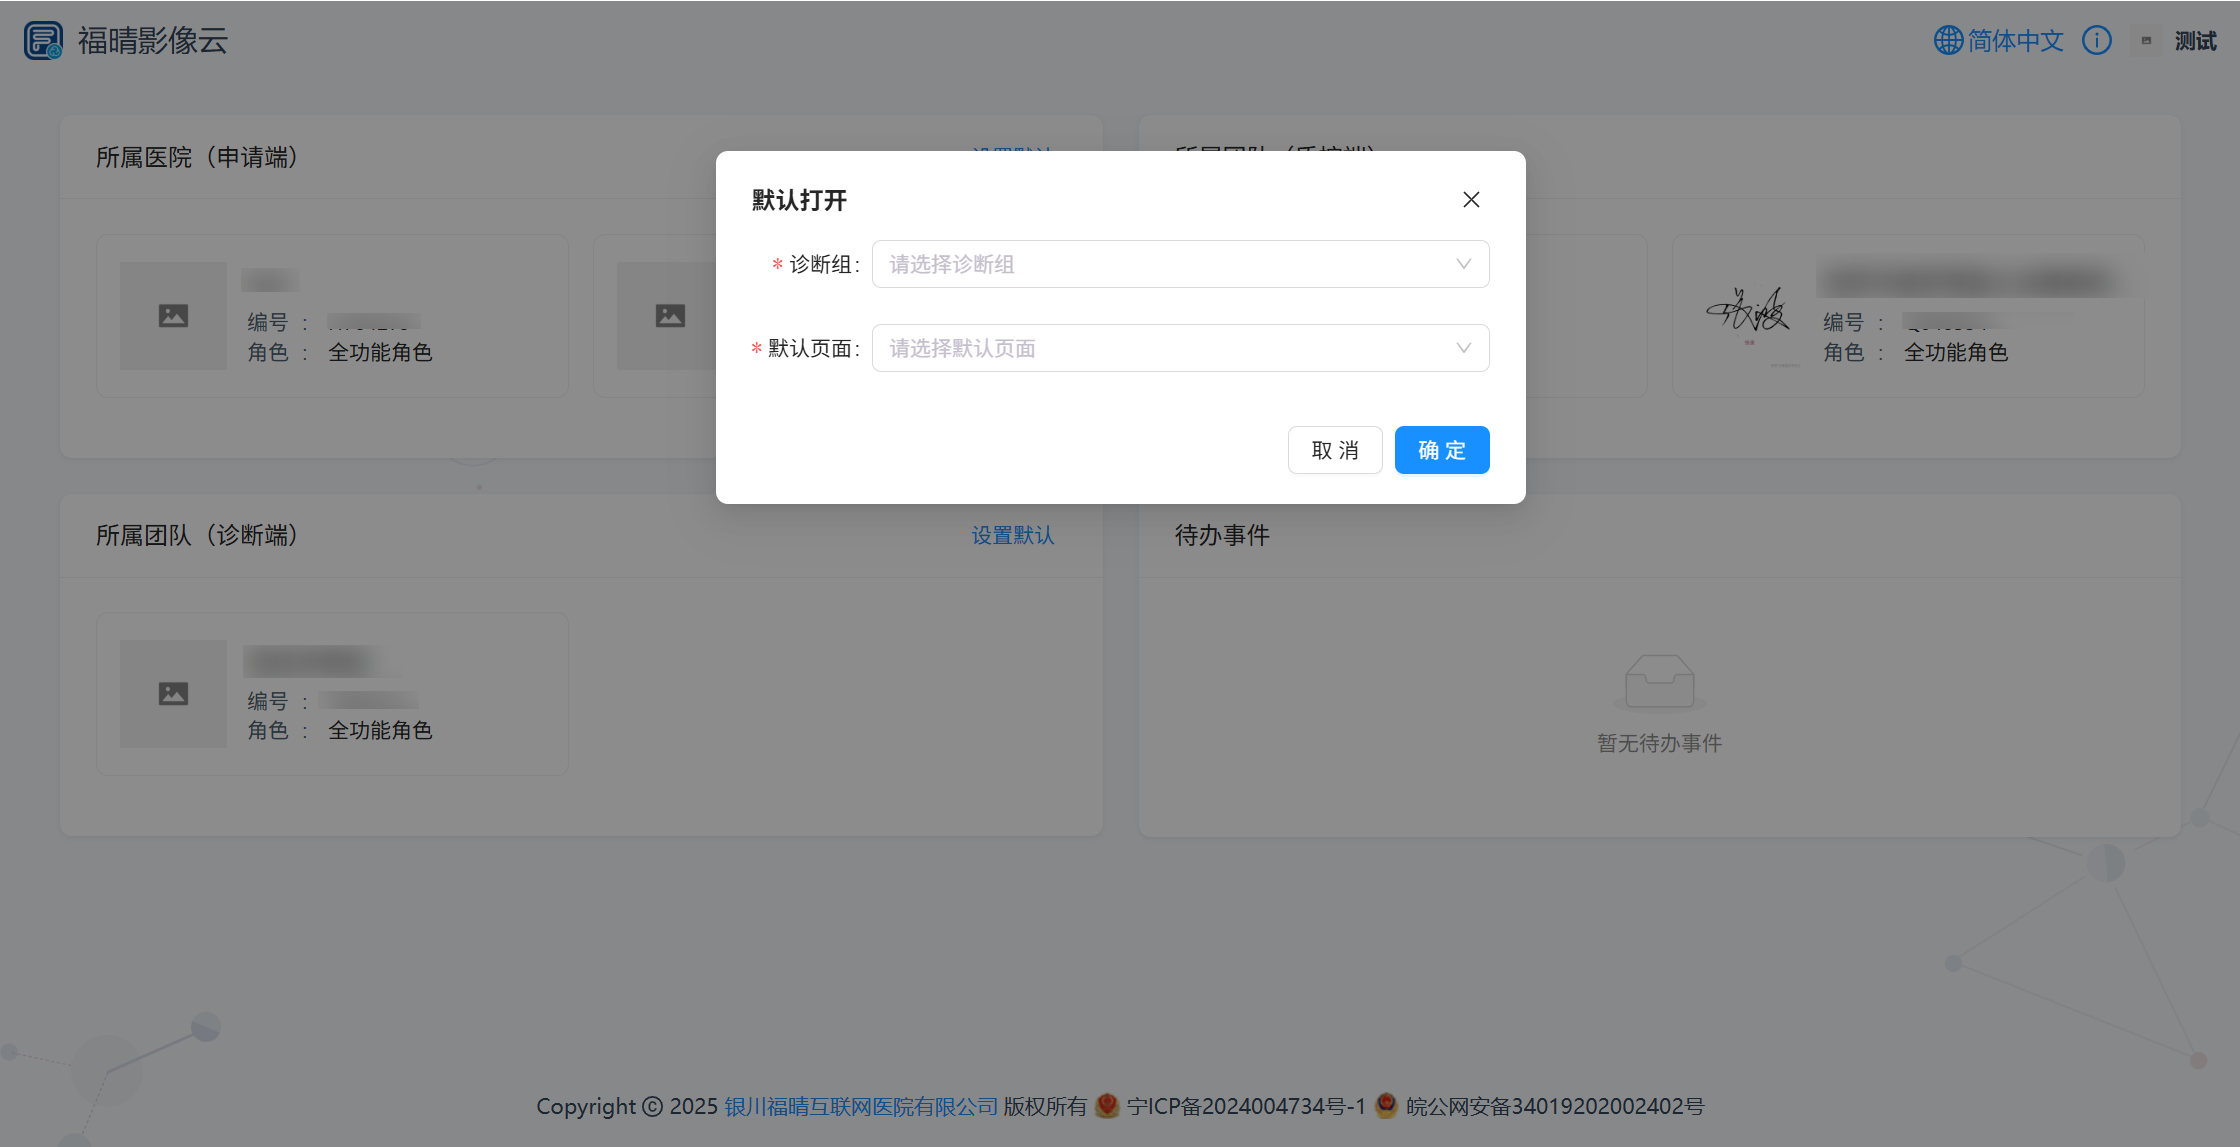Click the user avatar next to 测试
Screen dimensions: 2240x1147
[2146, 40]
